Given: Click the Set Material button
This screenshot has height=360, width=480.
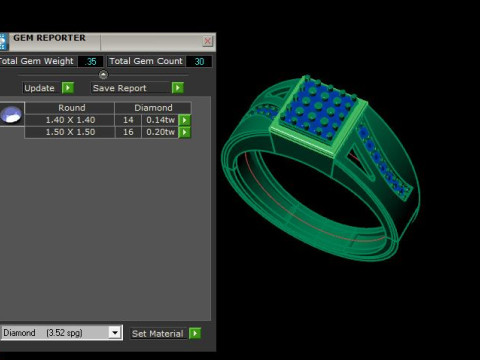Looking at the screenshot, I should 158,333.
